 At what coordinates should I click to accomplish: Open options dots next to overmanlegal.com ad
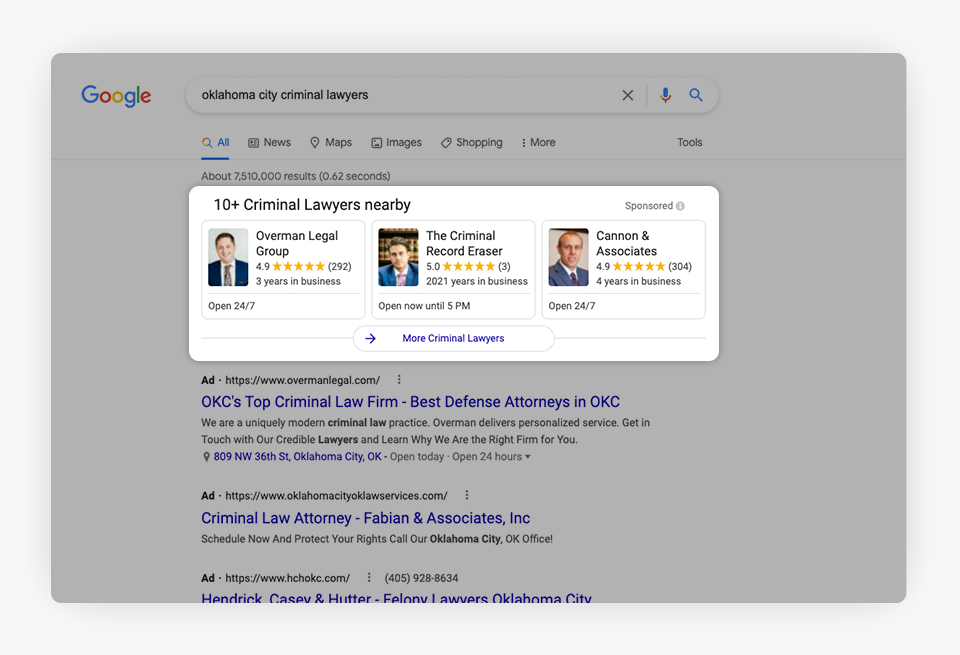click(x=399, y=380)
